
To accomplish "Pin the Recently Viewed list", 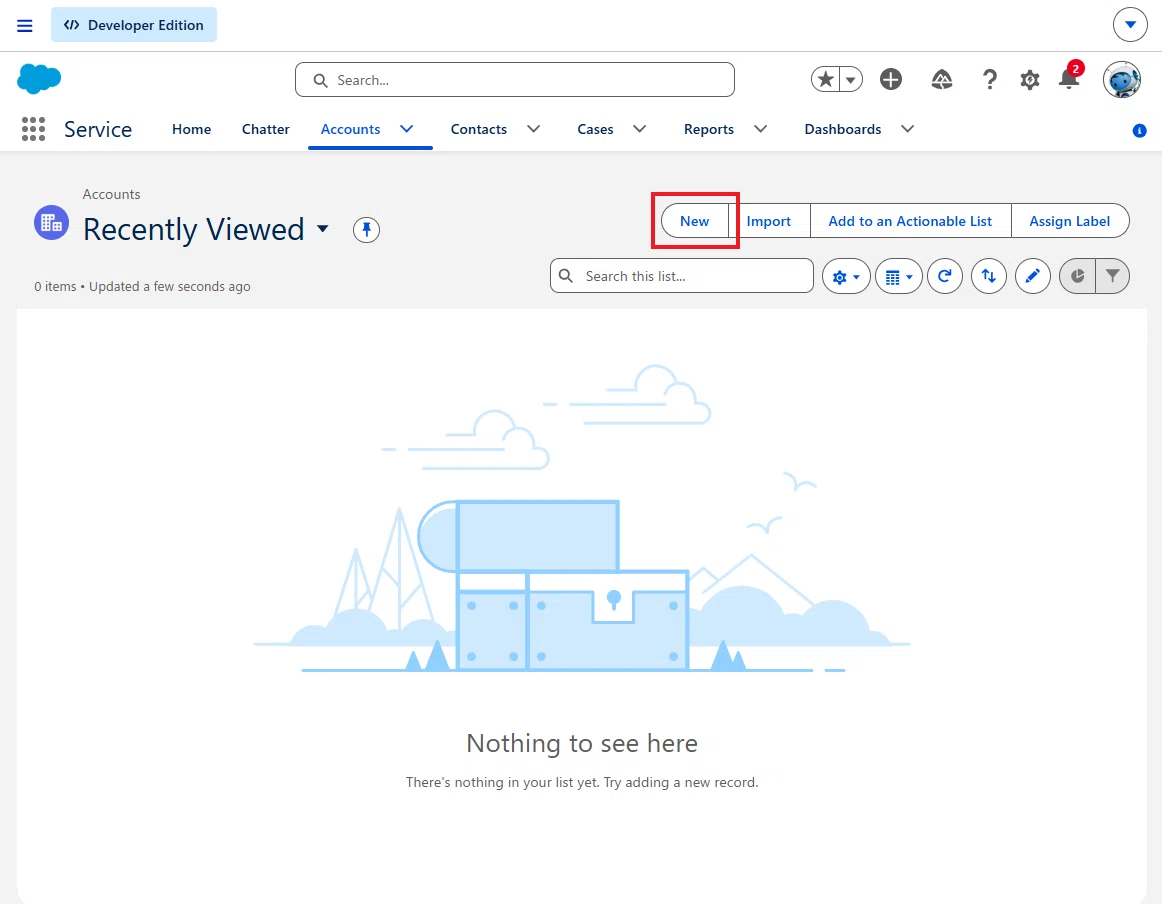I will tap(366, 230).
